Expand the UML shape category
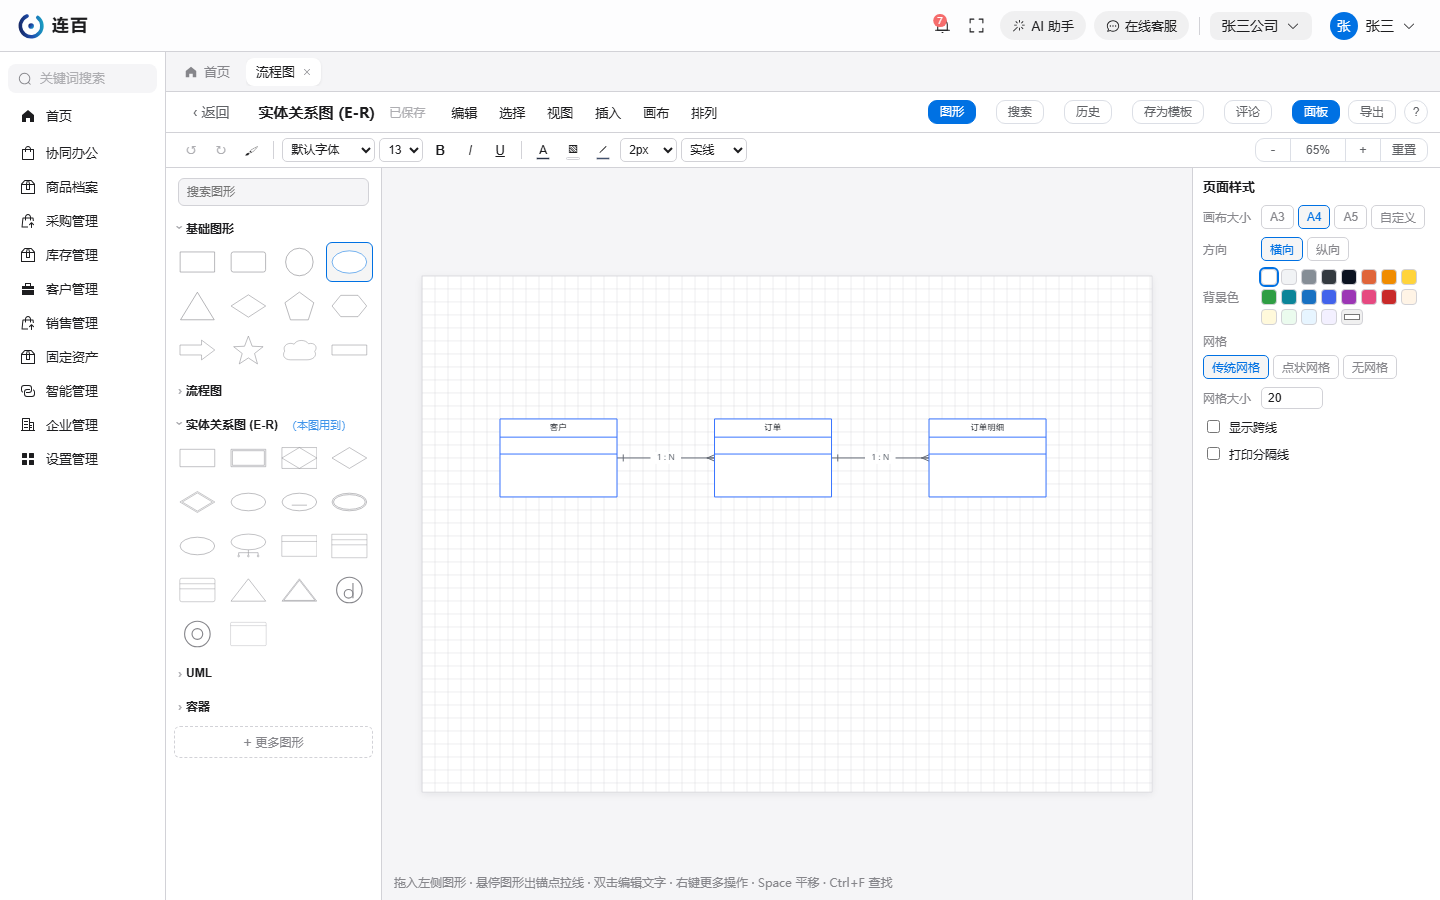Screen dimensions: 1440x900 [199, 673]
